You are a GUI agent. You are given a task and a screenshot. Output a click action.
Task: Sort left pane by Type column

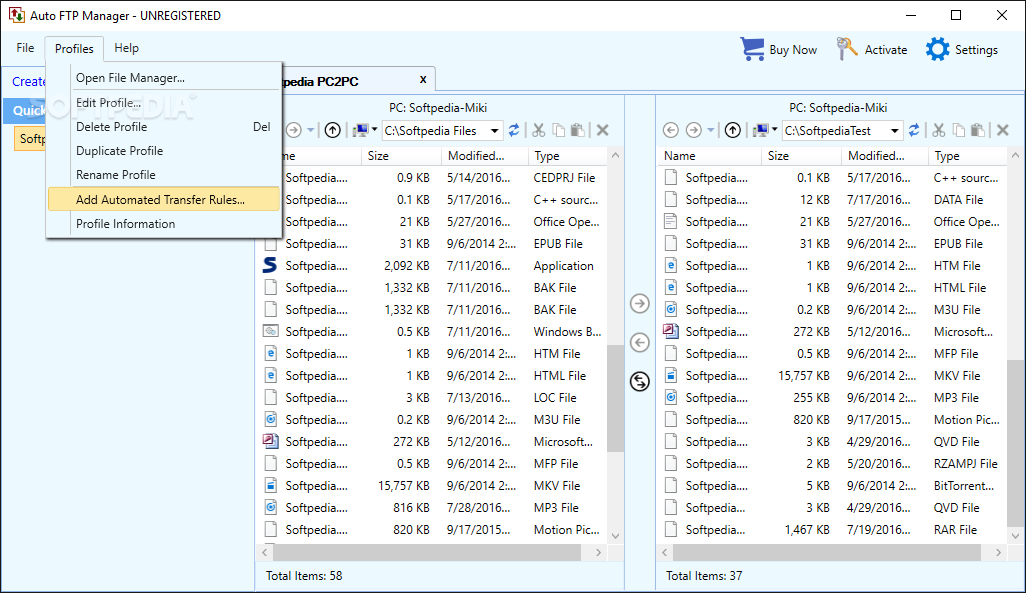tap(568, 156)
